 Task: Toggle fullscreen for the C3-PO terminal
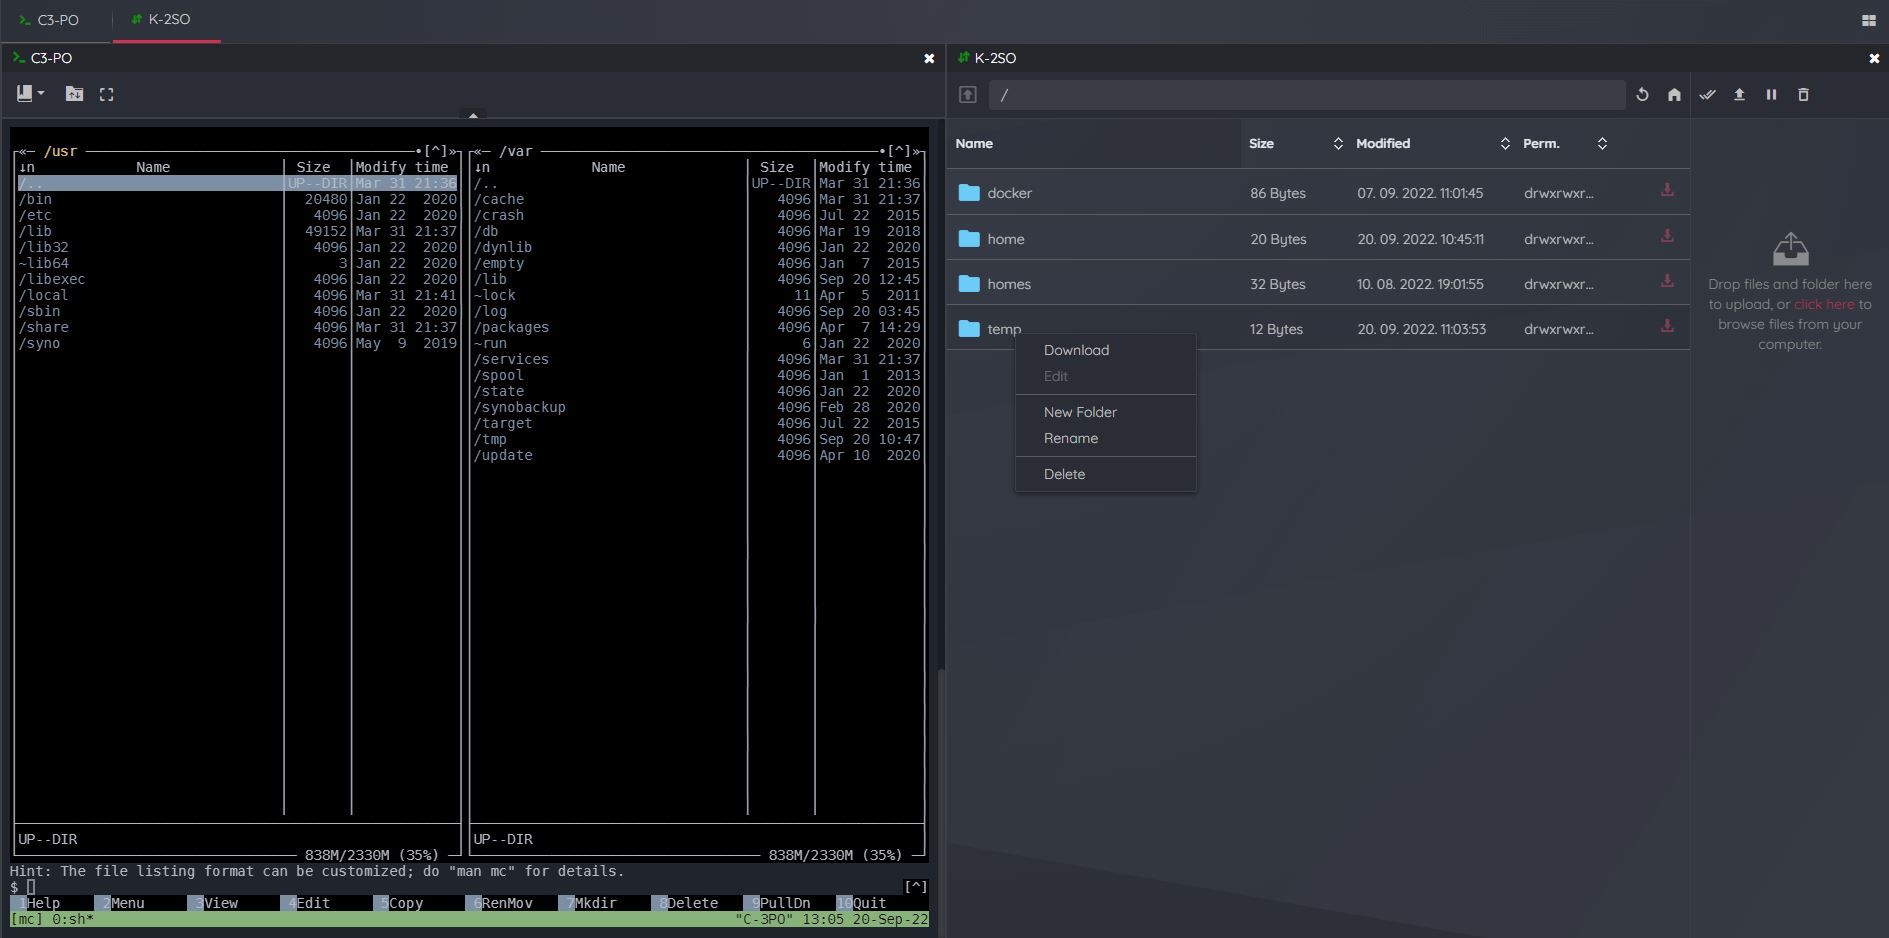[x=106, y=94]
